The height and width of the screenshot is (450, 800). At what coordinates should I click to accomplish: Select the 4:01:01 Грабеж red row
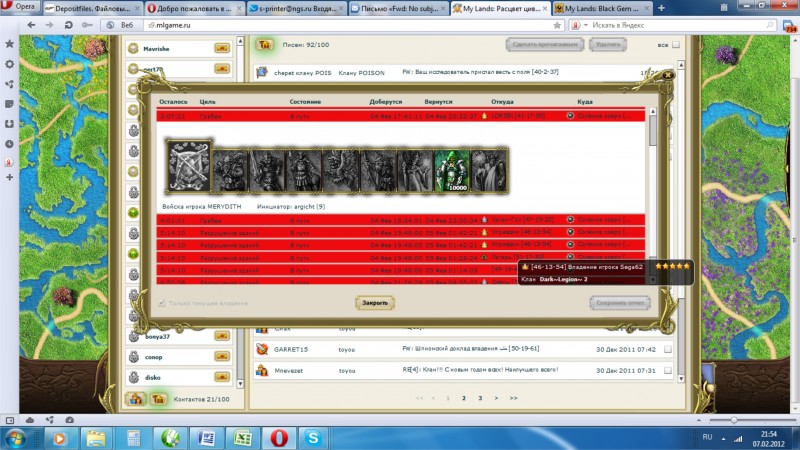(401, 220)
